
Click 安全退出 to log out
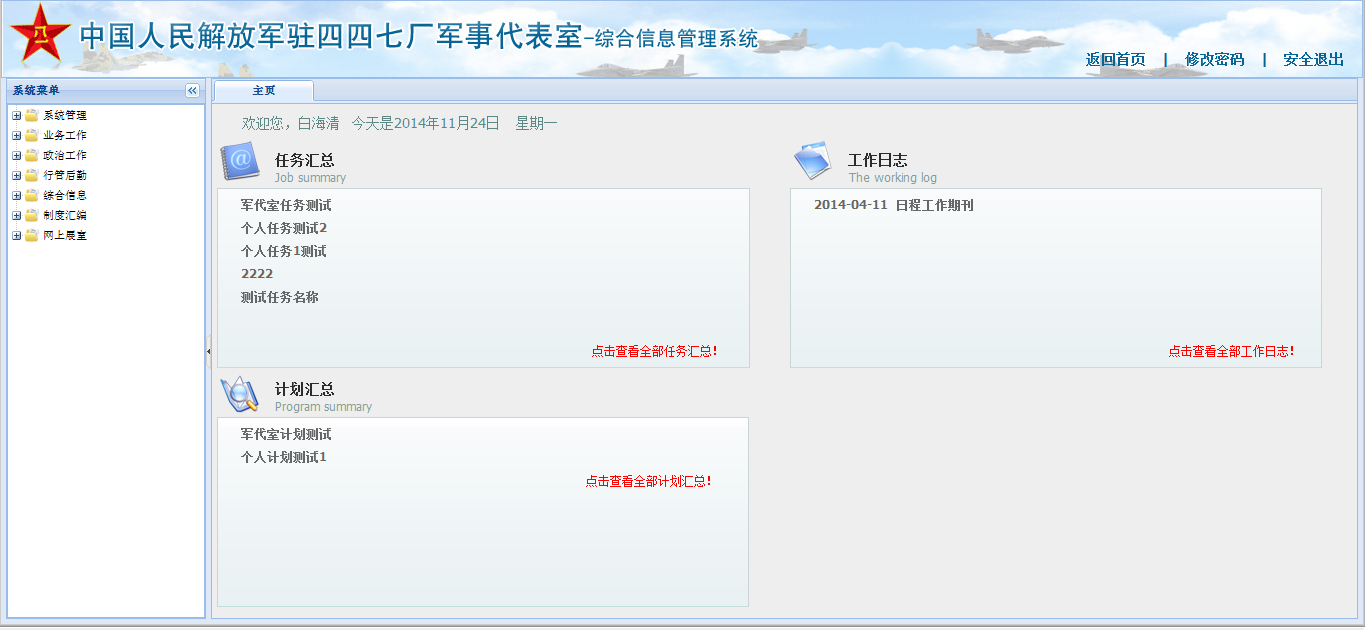point(1313,60)
